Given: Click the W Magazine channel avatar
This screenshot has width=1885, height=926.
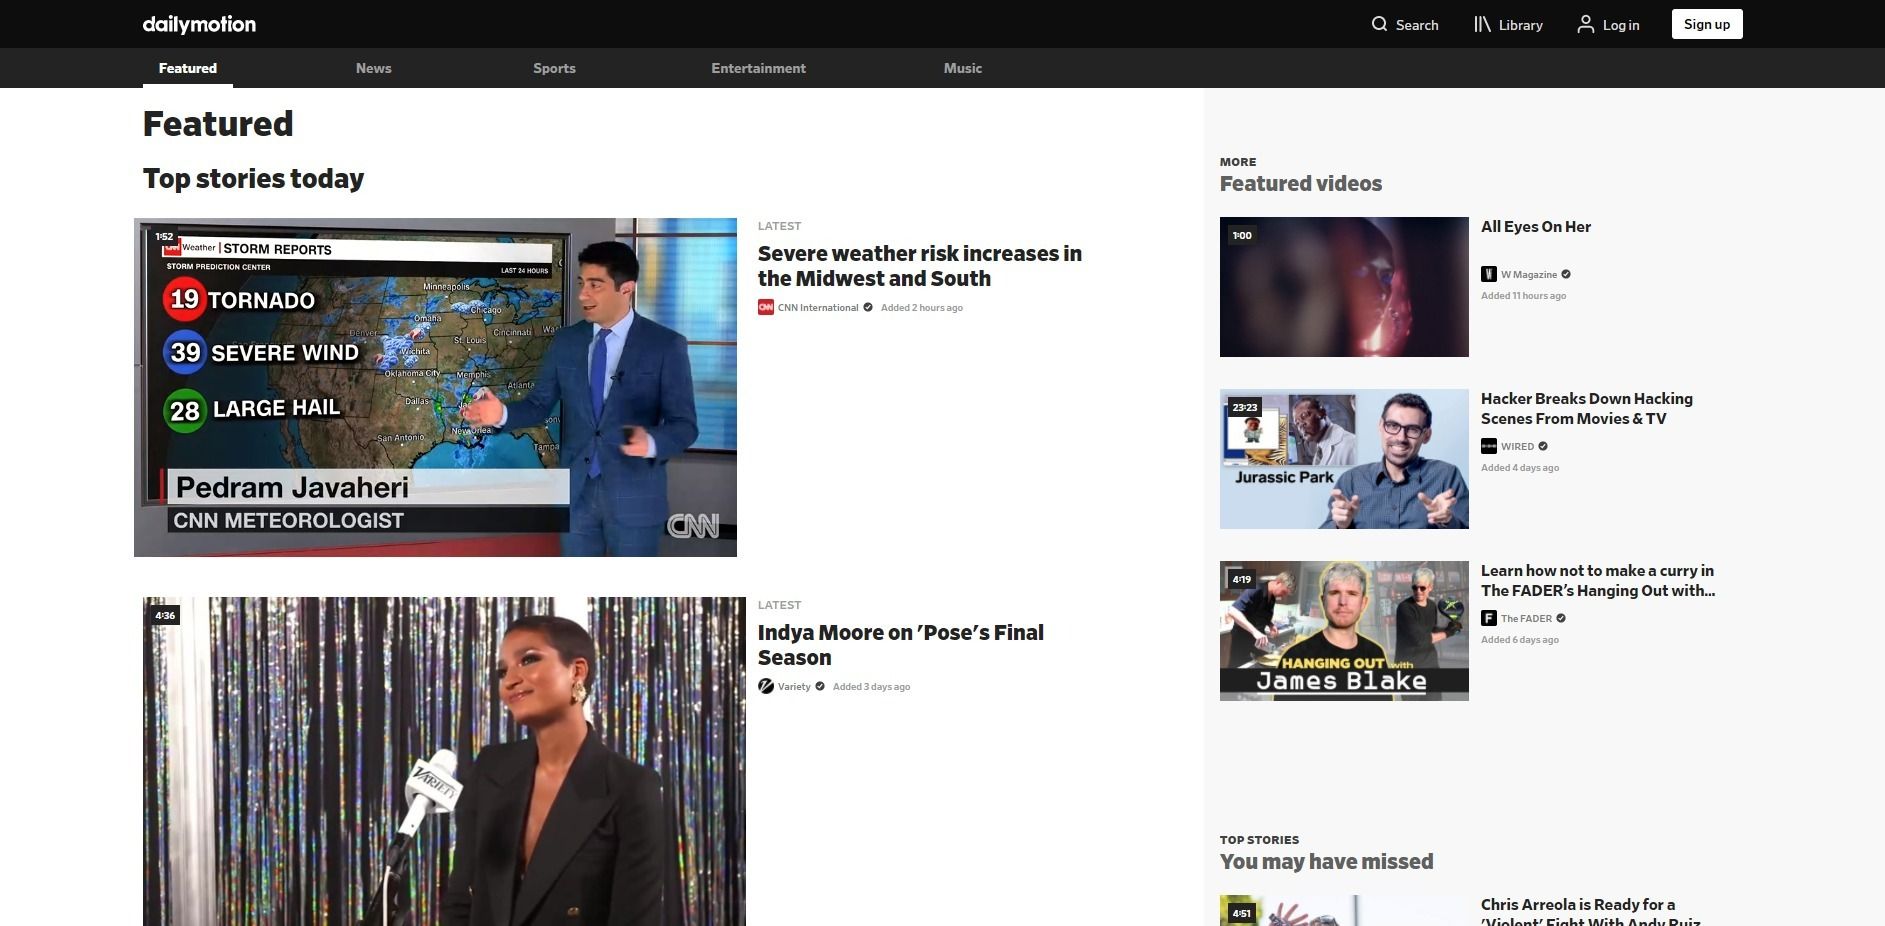Looking at the screenshot, I should 1488,274.
